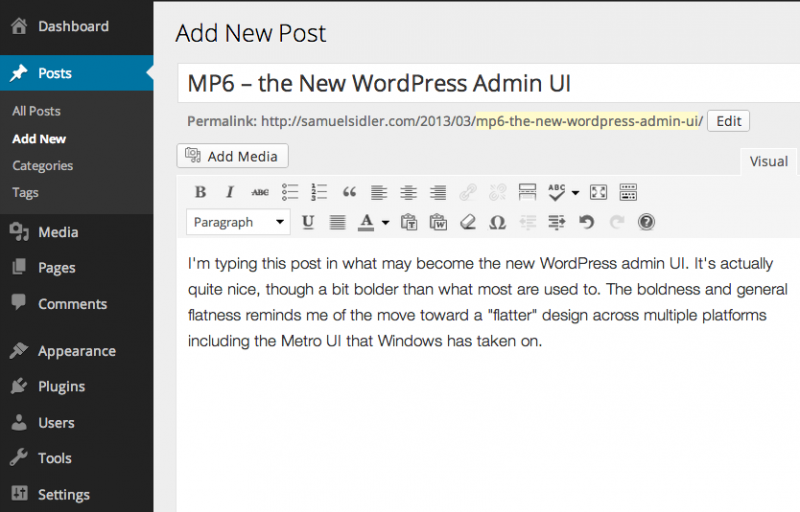This screenshot has width=800, height=512.
Task: Select Add New under Posts
Action: point(39,139)
